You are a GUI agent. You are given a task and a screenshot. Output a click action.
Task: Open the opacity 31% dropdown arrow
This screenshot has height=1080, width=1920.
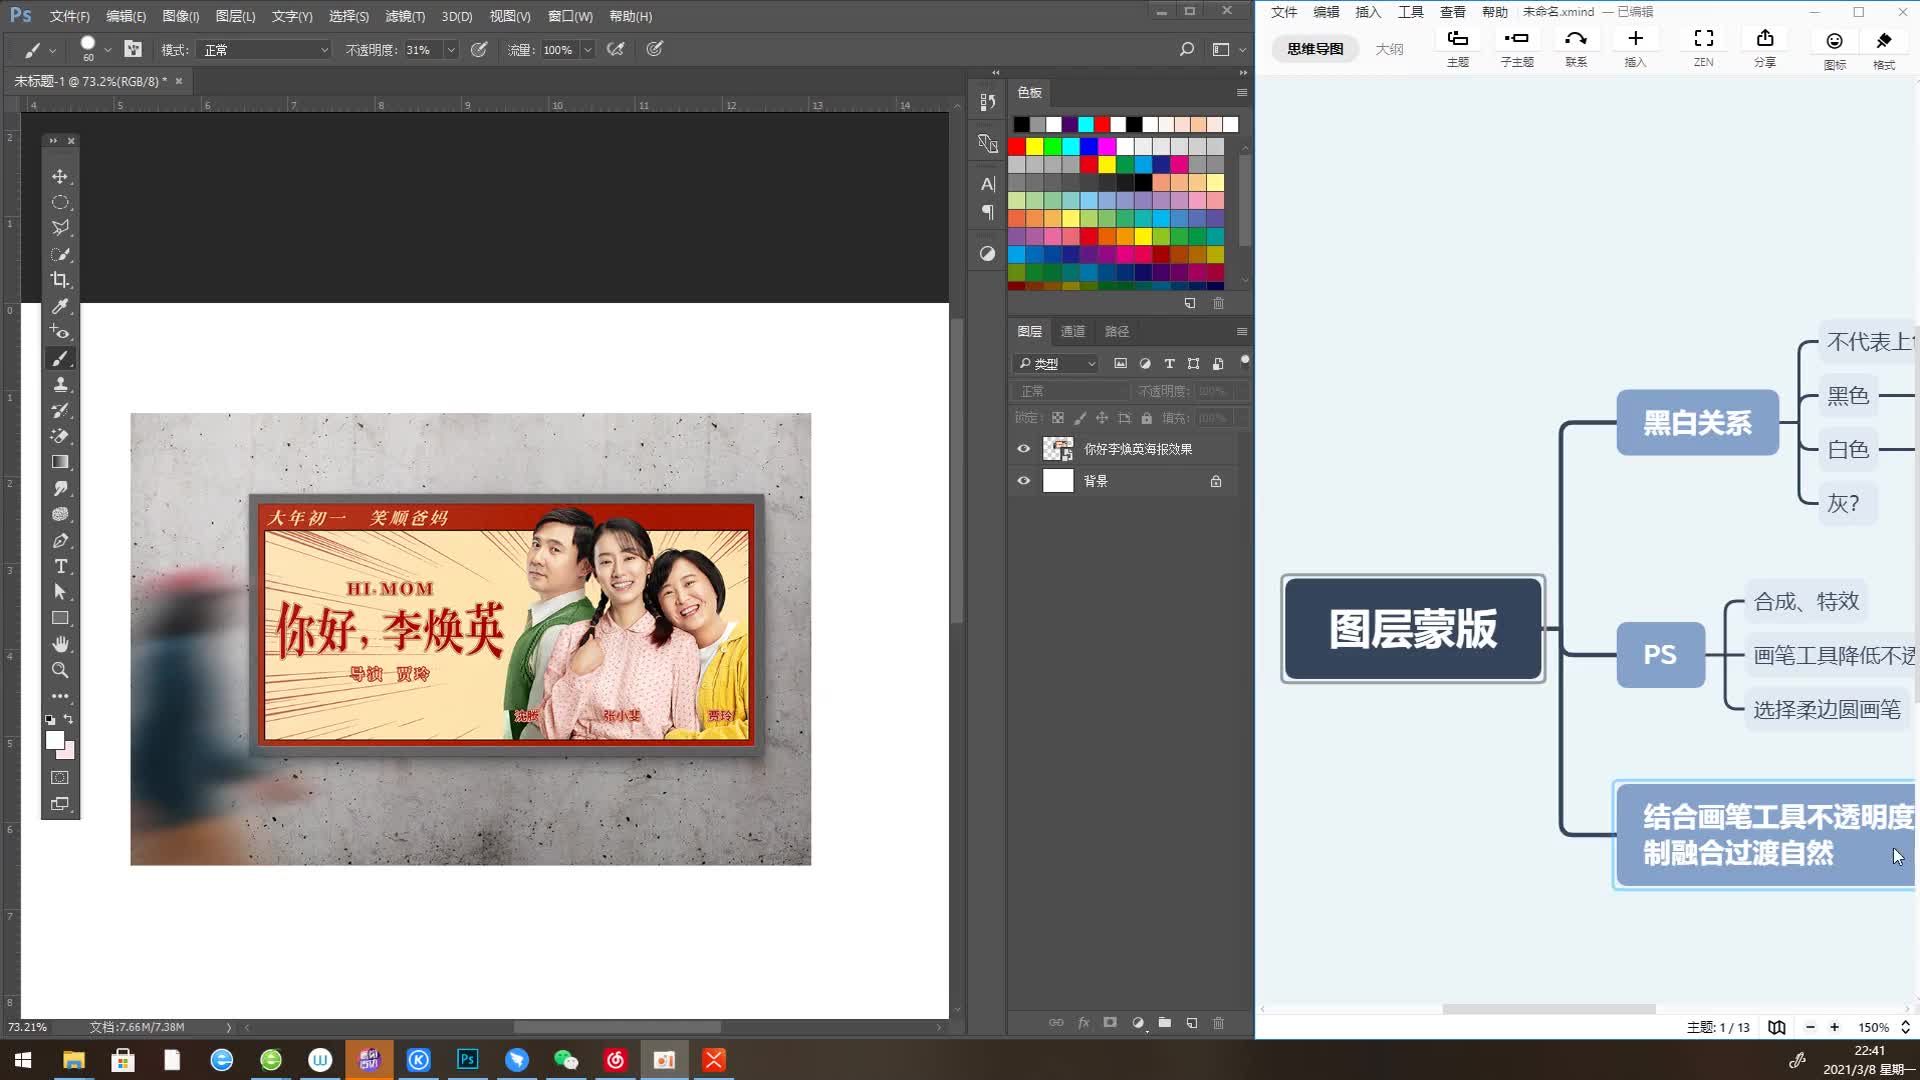click(451, 50)
